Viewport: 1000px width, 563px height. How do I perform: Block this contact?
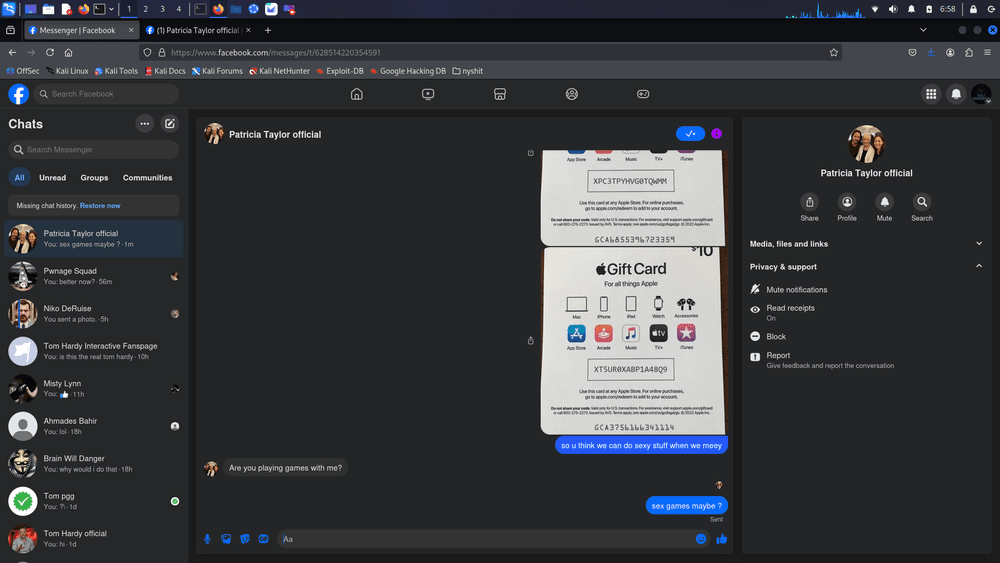point(866,336)
